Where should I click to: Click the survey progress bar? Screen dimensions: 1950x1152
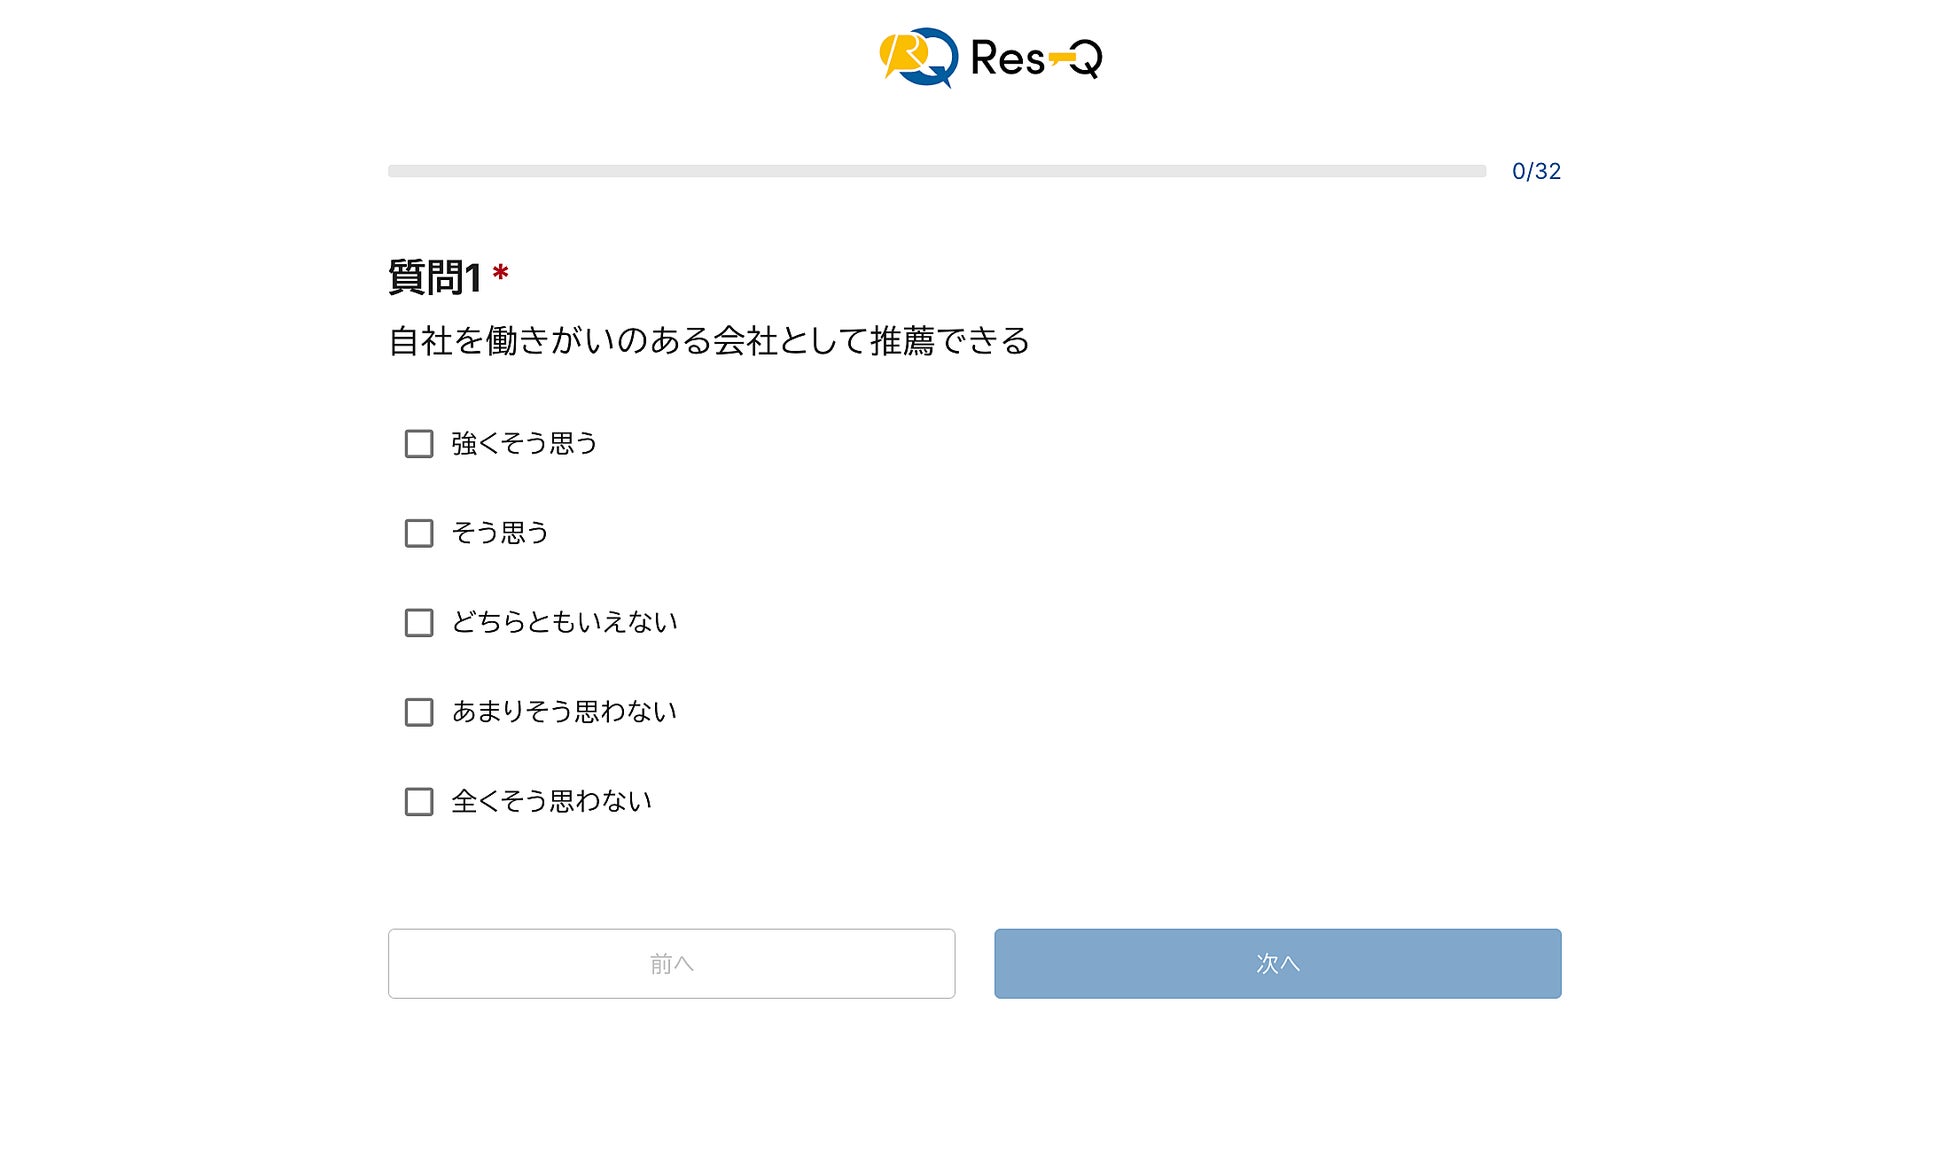tap(936, 171)
